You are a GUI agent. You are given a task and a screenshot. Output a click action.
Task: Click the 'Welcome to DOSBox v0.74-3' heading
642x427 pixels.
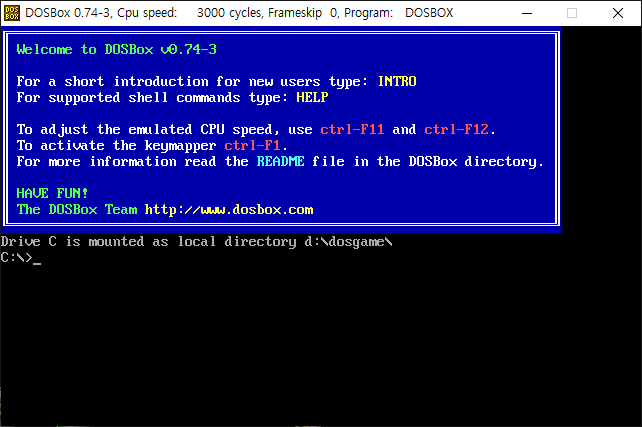pyautogui.click(x=117, y=50)
